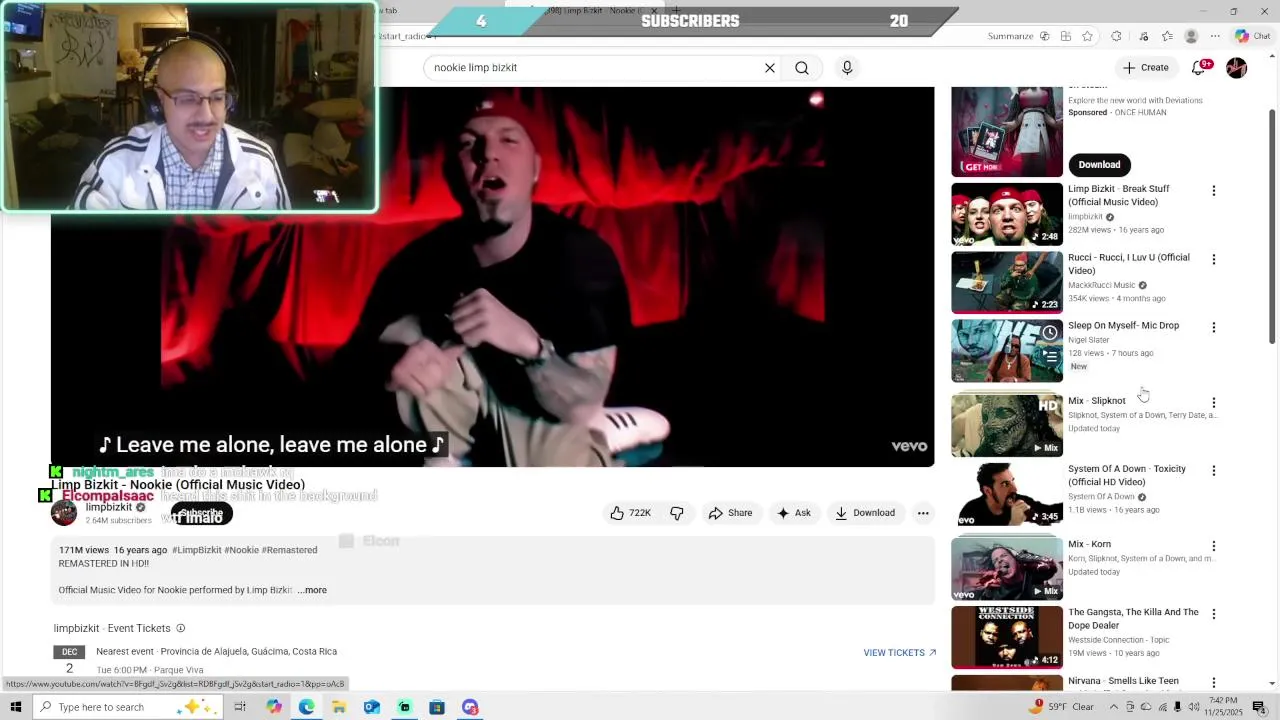Image resolution: width=1280 pixels, height=720 pixels.
Task: Open options menu for Sleep On Myself
Action: pyautogui.click(x=1214, y=327)
